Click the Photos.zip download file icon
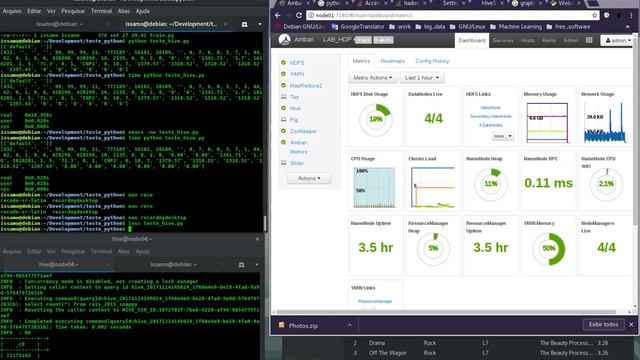Viewport: 640px width, 360px height. [281, 325]
